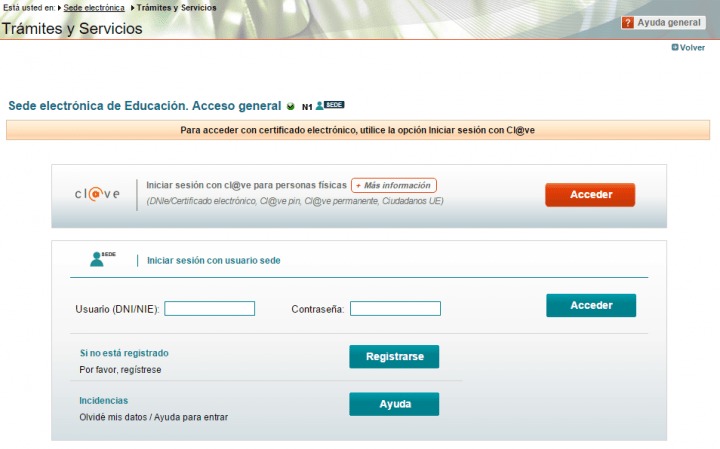This screenshot has width=720, height=449.
Task: Click the Cl@ve logo icon
Action: pos(98,193)
